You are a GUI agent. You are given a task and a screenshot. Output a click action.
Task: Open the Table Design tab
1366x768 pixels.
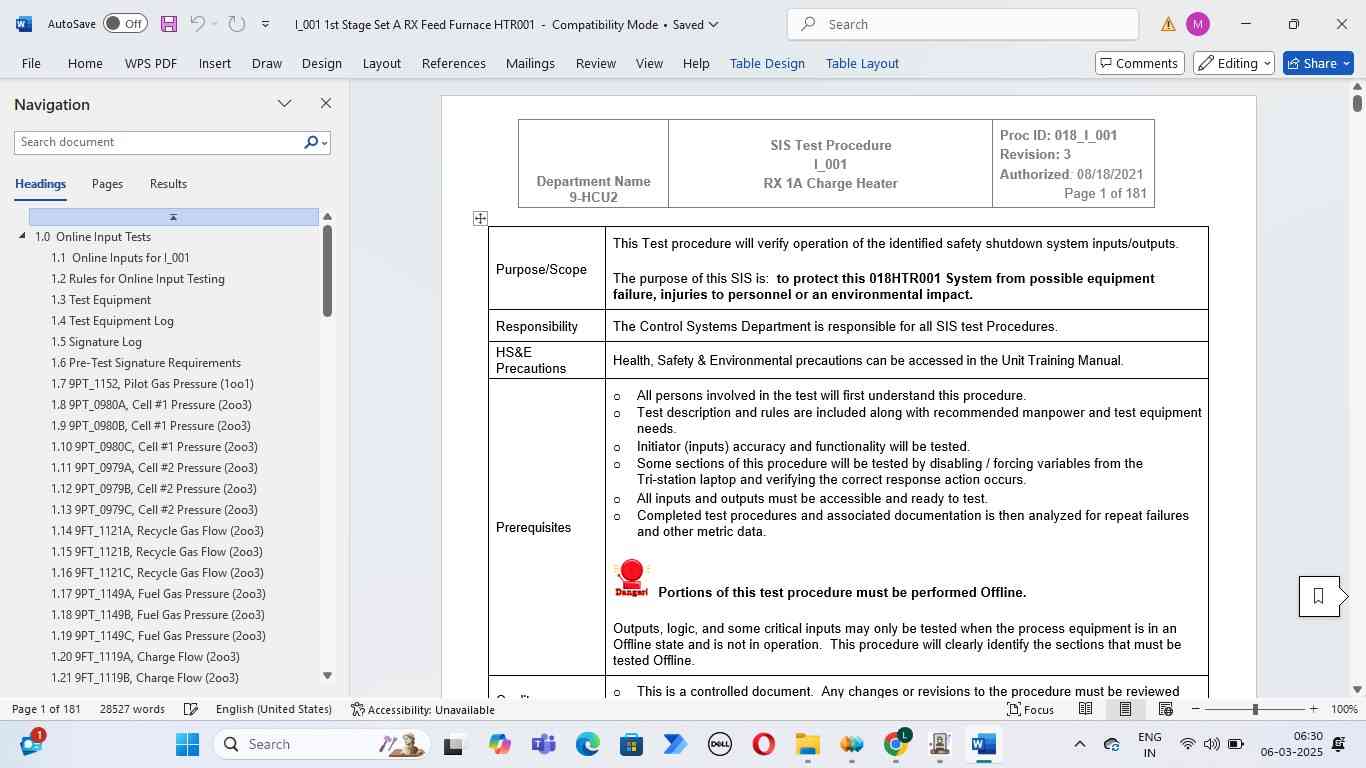pyautogui.click(x=767, y=63)
